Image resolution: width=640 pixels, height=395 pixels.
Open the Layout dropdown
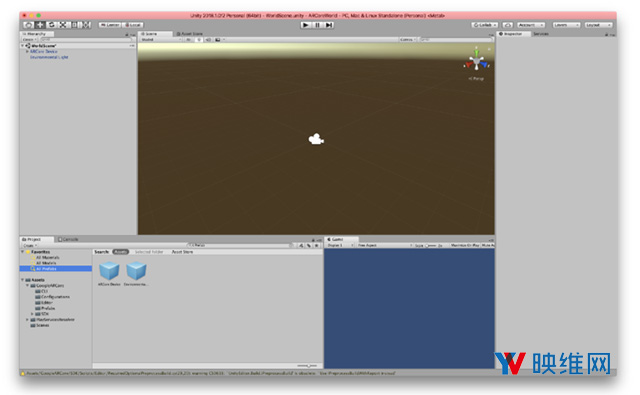[x=598, y=25]
